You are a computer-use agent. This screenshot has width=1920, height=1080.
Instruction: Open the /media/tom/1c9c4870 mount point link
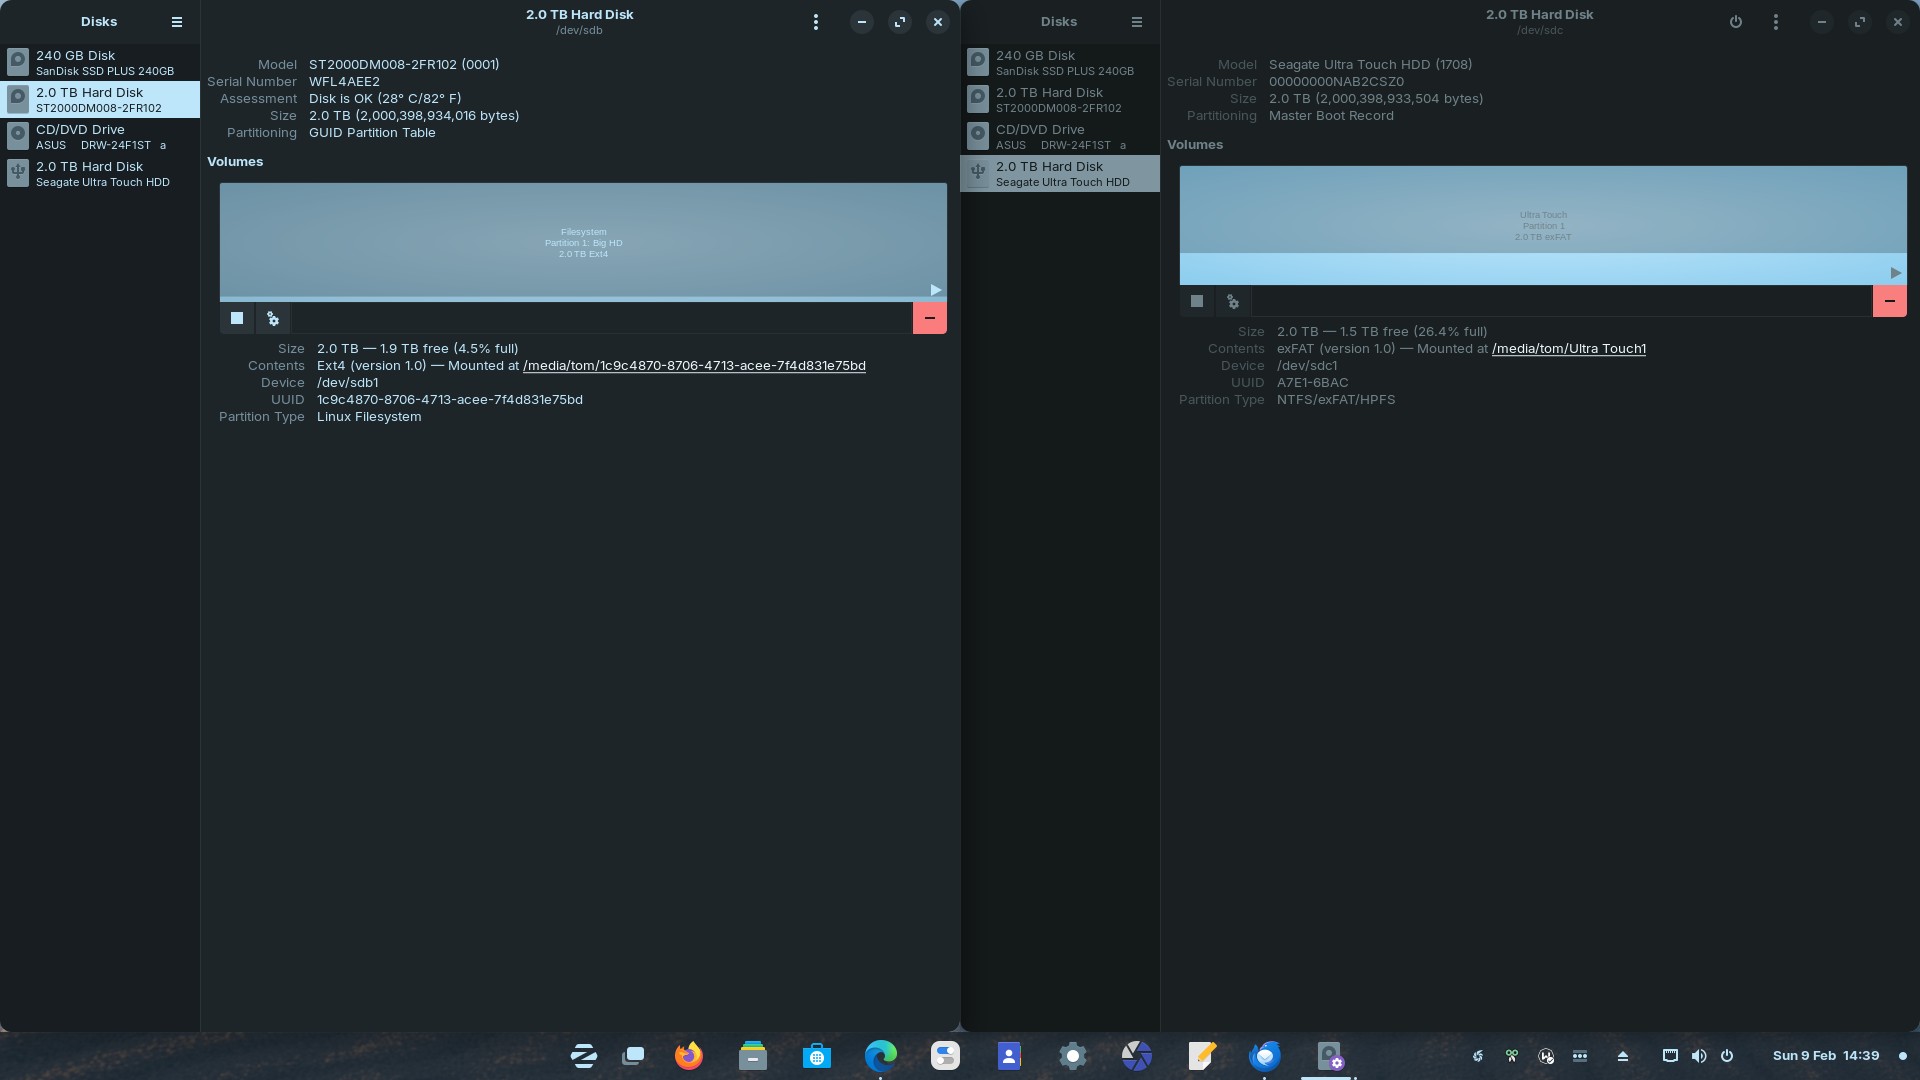694,366
